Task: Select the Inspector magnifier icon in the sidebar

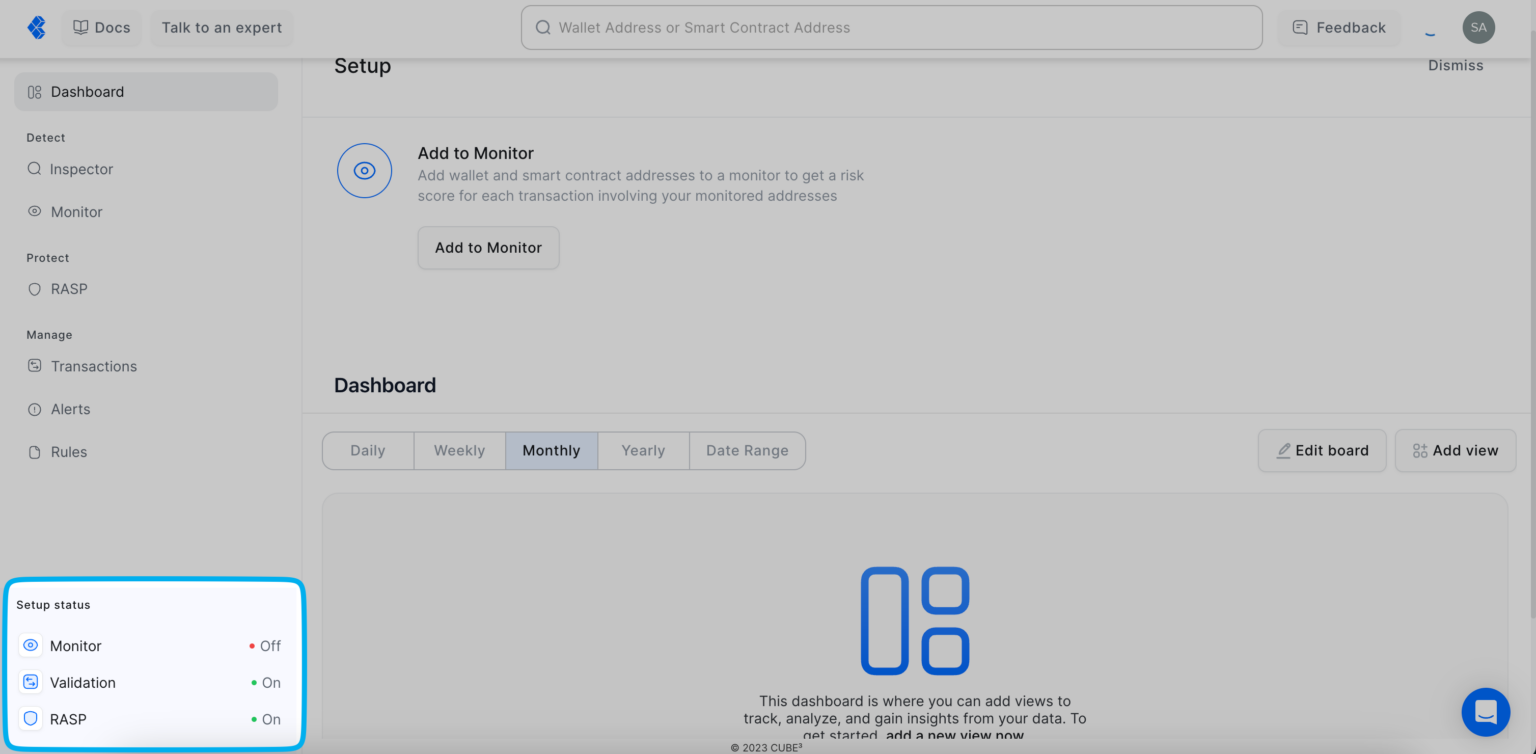Action: click(33, 169)
